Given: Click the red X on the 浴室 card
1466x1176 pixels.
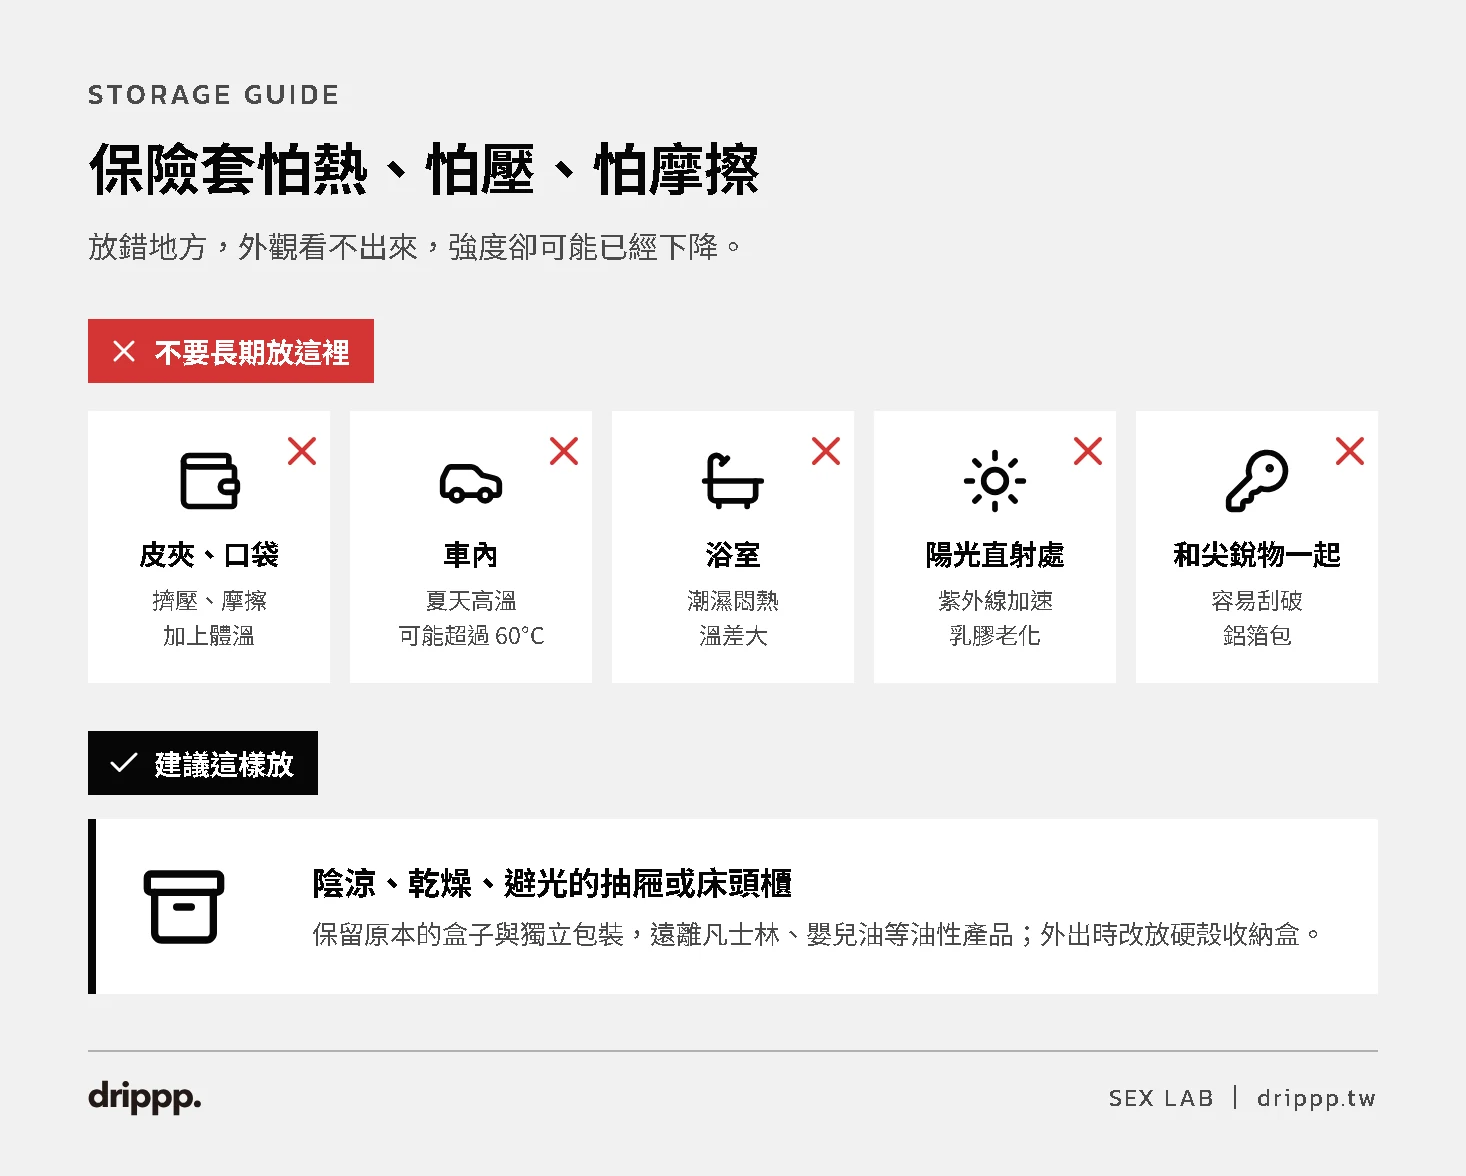Looking at the screenshot, I should [826, 451].
